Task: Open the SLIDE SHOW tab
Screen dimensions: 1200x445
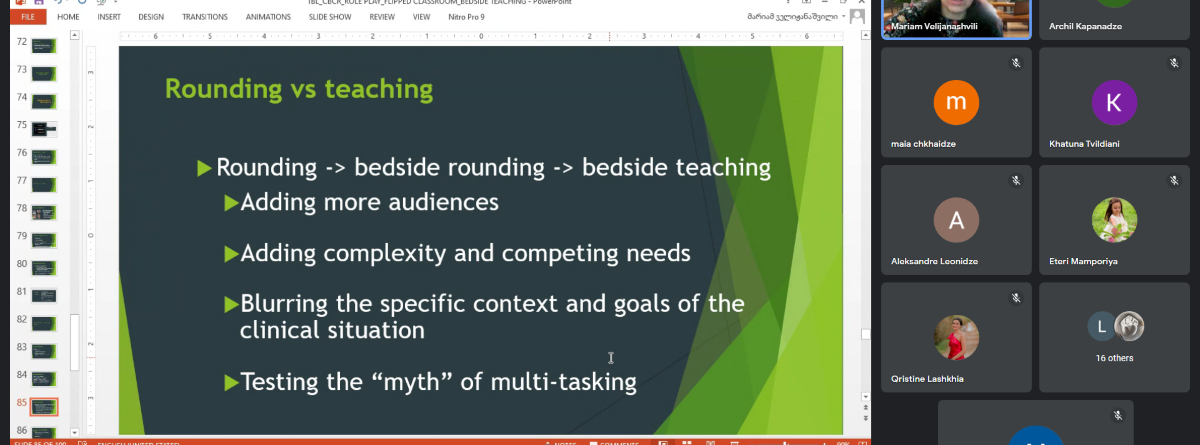Action: pyautogui.click(x=330, y=17)
